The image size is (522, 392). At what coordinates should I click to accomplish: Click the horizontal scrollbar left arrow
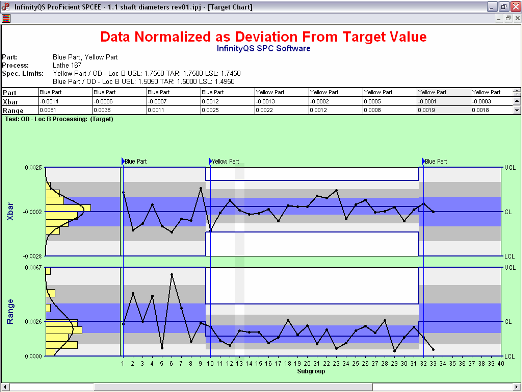click(x=5, y=387)
